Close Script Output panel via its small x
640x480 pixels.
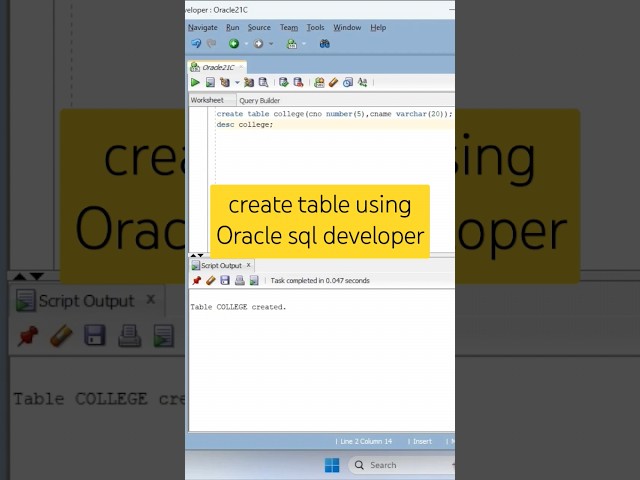(x=249, y=265)
